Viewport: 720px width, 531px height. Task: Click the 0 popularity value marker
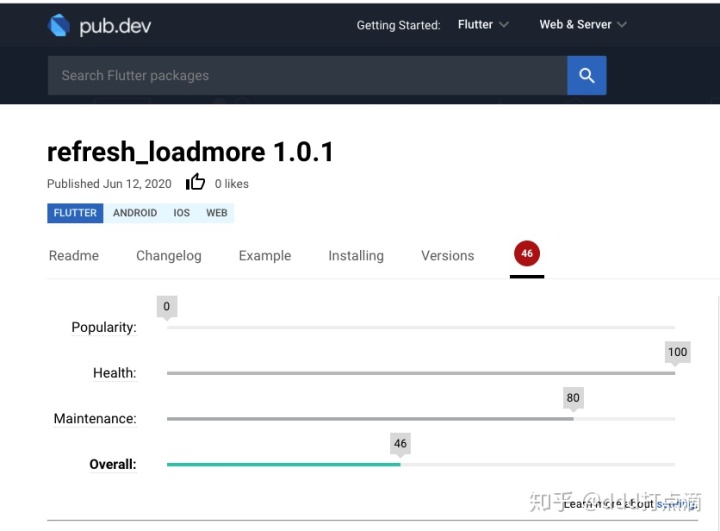point(167,307)
